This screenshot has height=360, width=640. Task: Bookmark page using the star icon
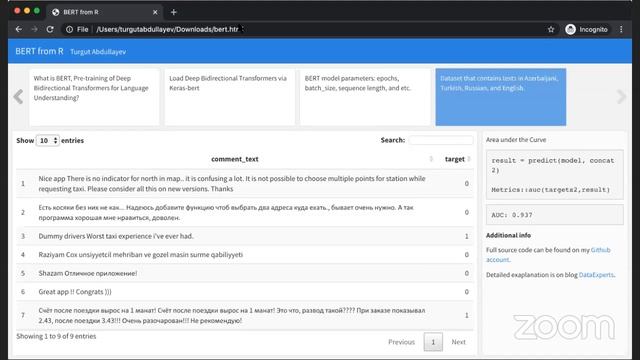551,29
